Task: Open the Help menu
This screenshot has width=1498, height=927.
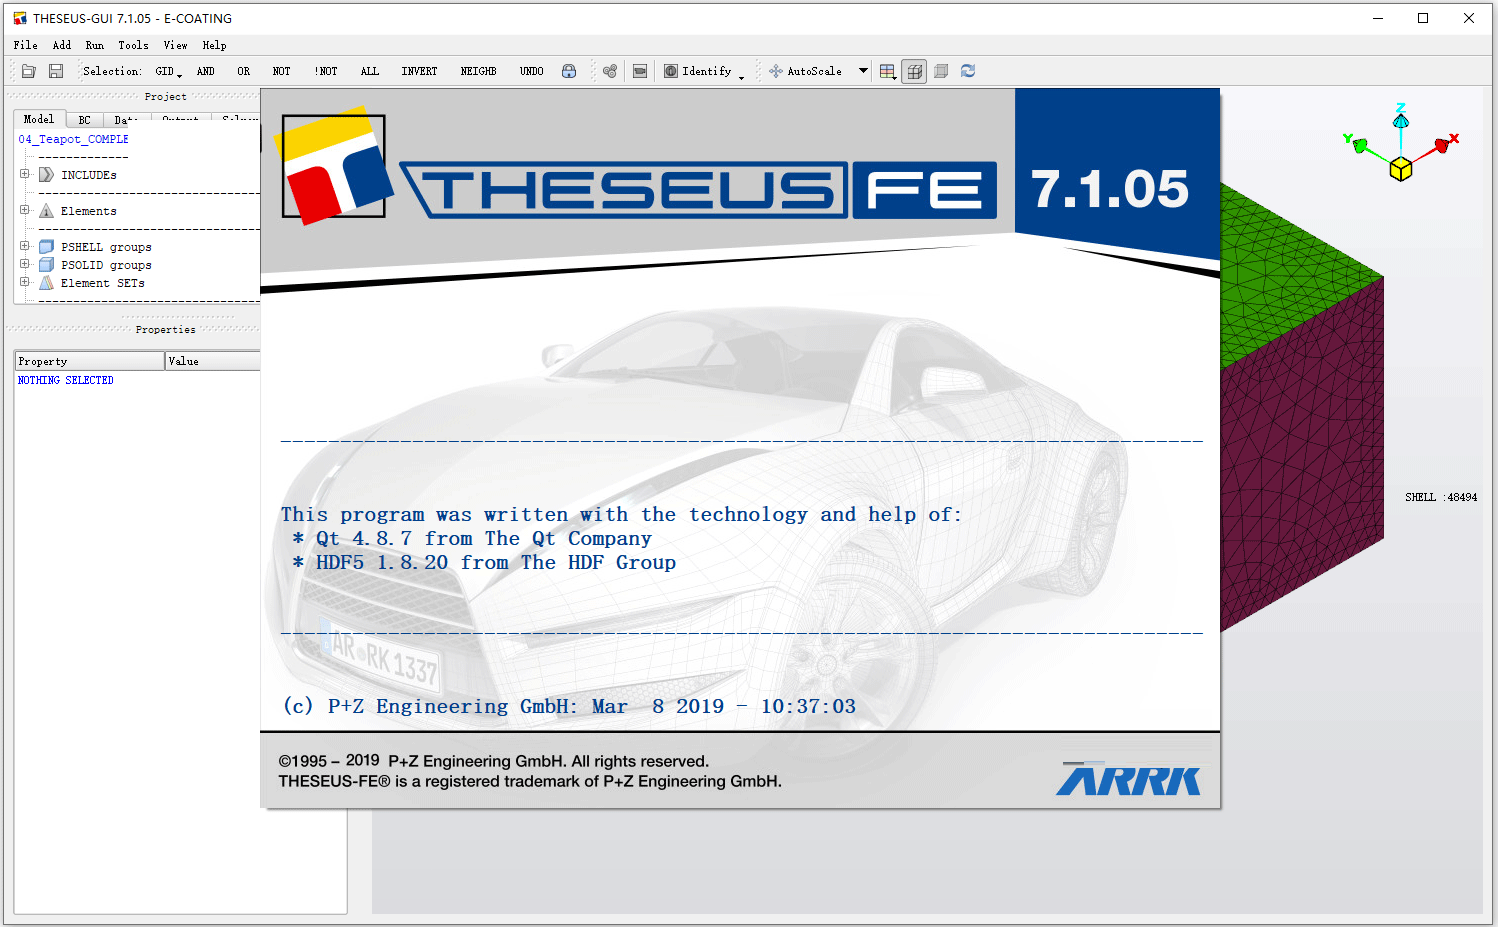Action: pos(214,45)
